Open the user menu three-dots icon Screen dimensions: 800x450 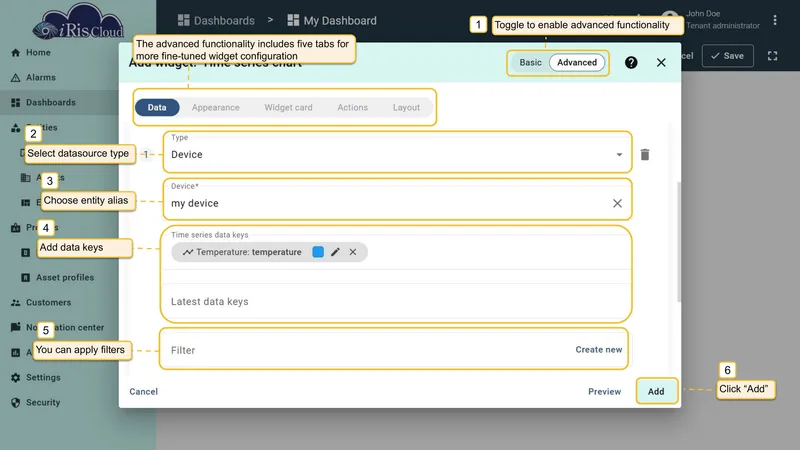click(775, 20)
